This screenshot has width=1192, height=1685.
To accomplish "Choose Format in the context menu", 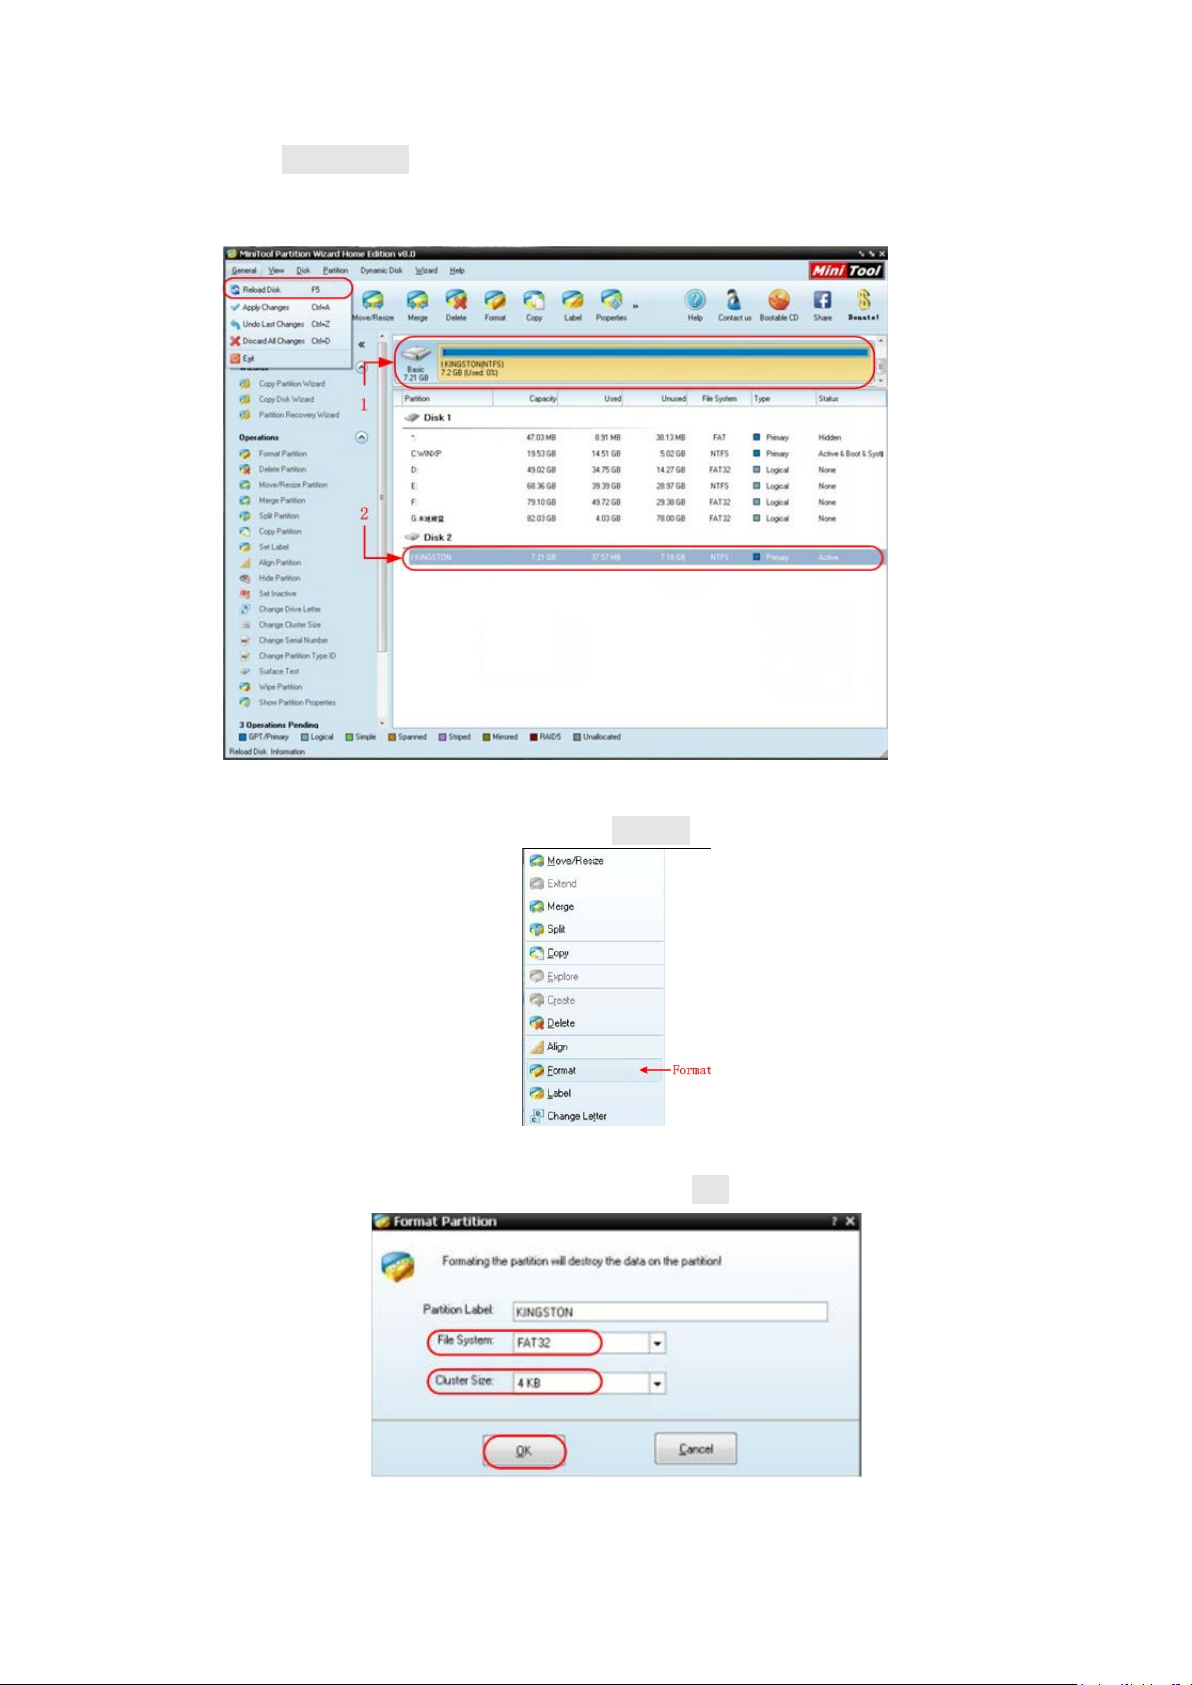I will pyautogui.click(x=593, y=1070).
